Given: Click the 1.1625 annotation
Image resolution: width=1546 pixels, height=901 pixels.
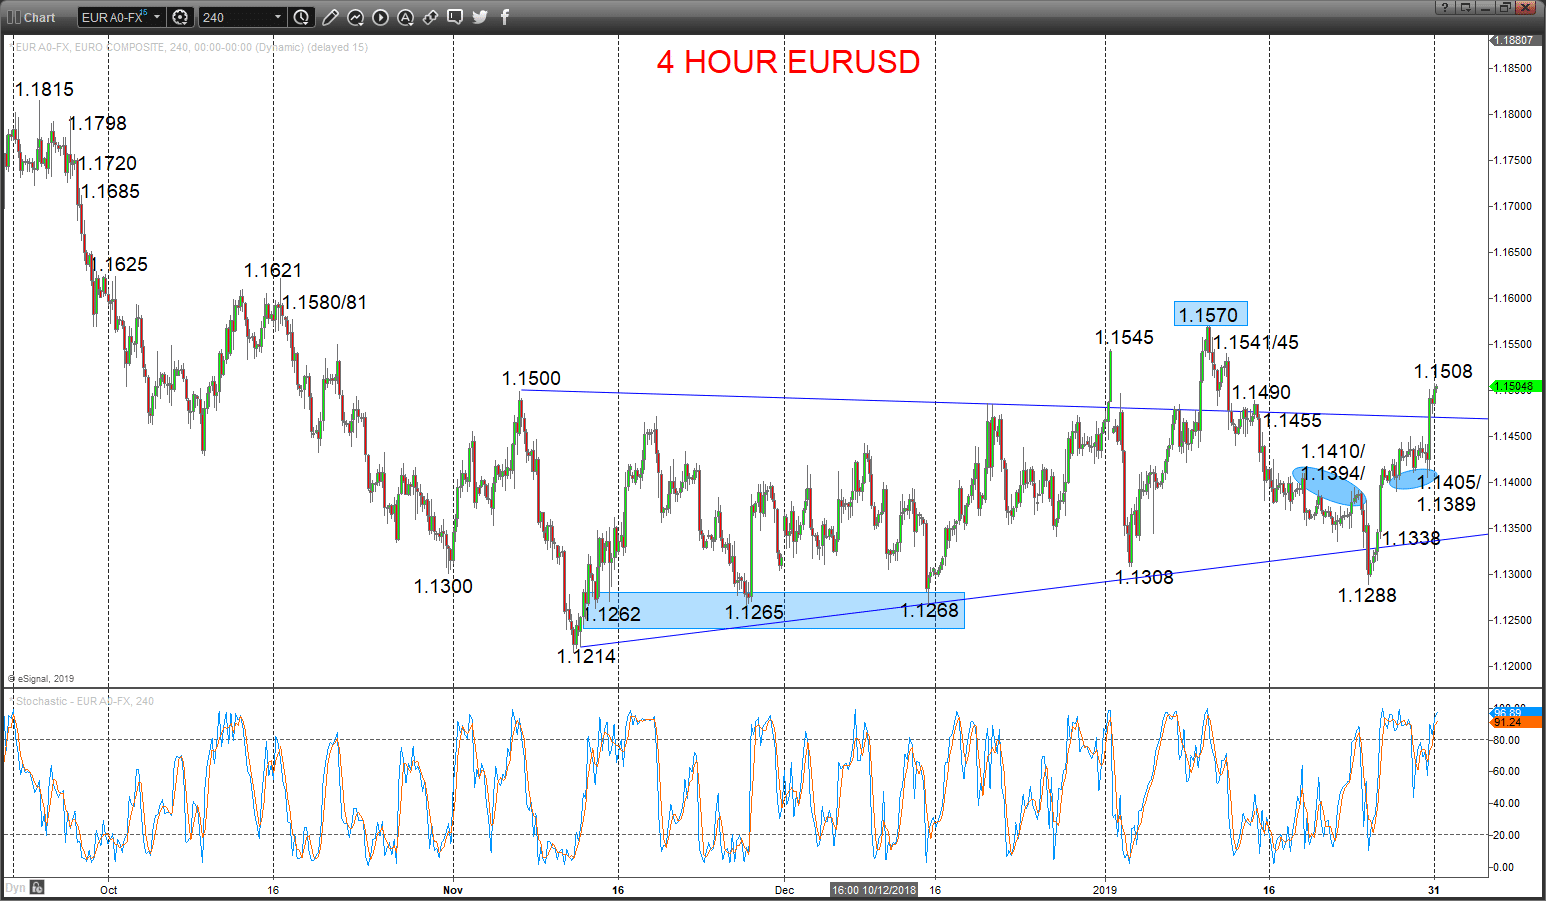Looking at the screenshot, I should coord(119,264).
